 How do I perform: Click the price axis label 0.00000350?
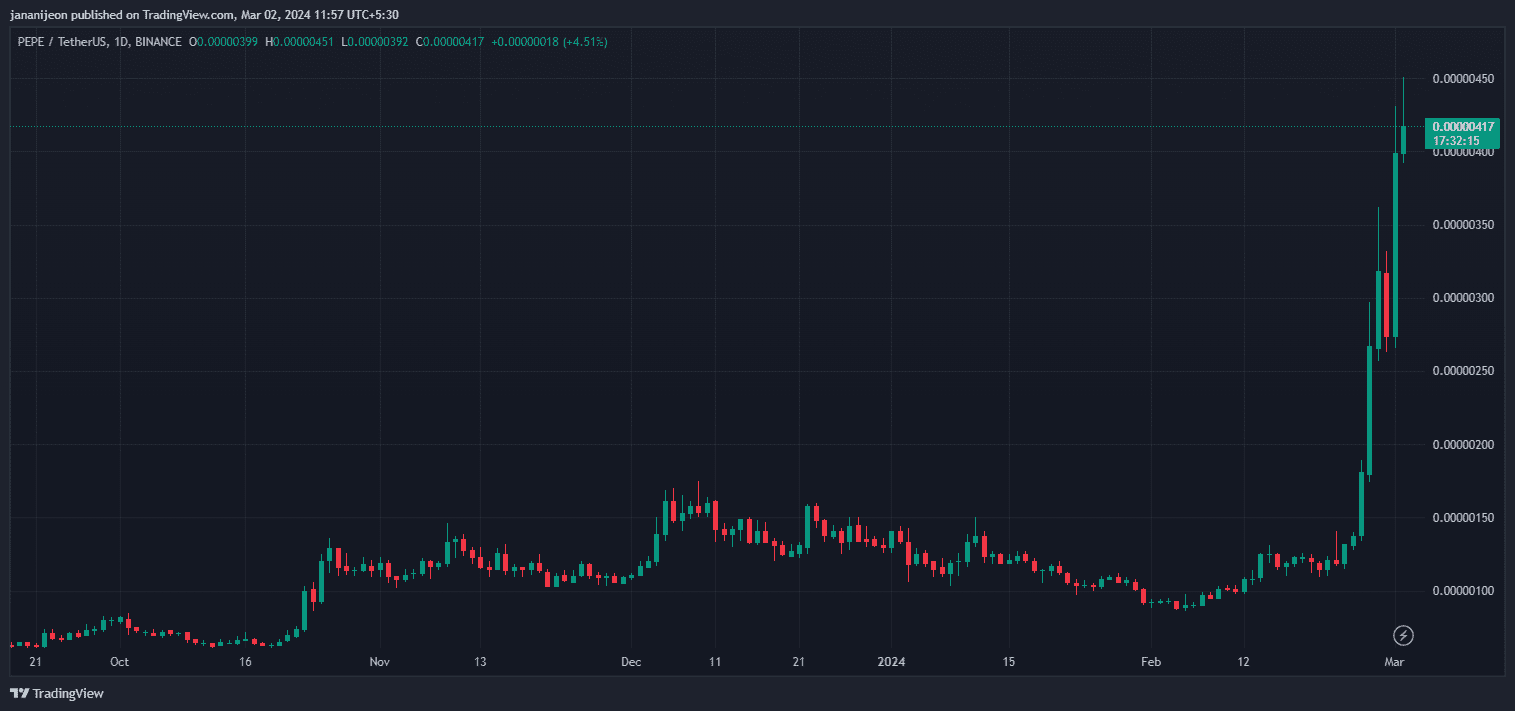[1463, 225]
